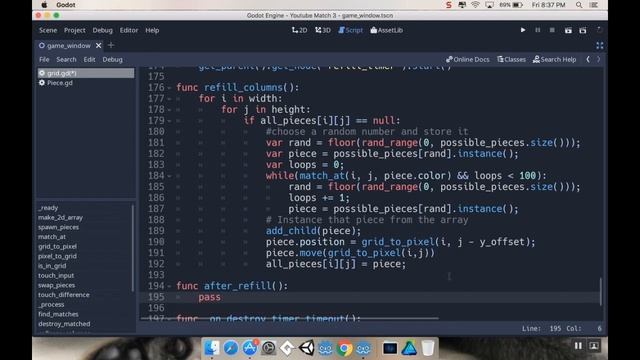Screen dimensions: 640x360
Task: Open the script File menu
Action: coord(44,60)
